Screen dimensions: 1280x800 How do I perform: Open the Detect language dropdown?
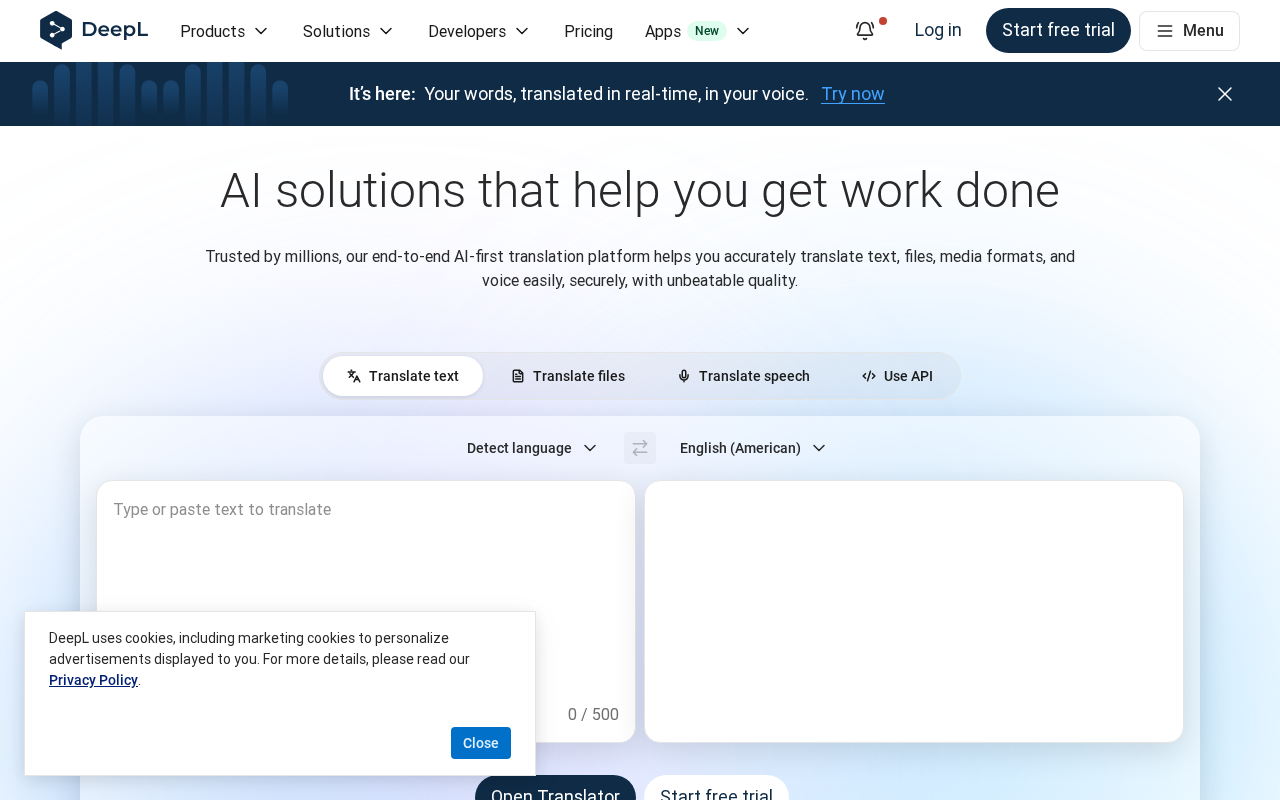tap(532, 448)
